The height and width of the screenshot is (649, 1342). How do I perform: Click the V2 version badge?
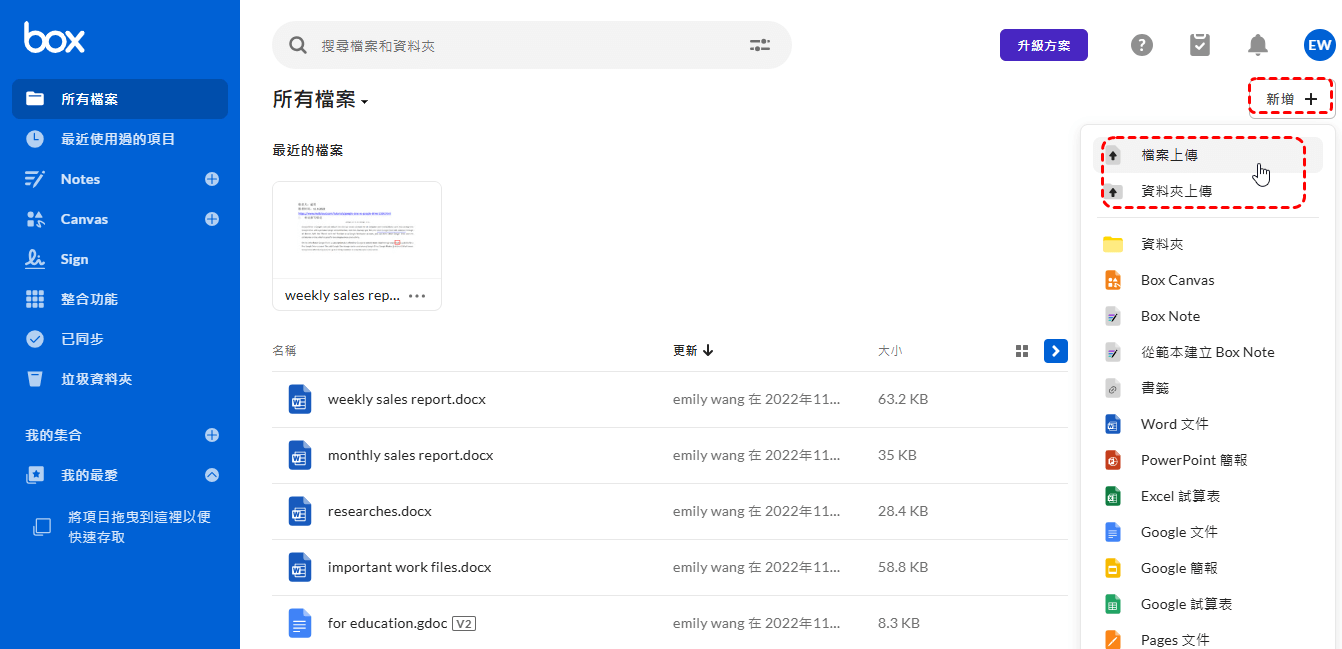[464, 623]
